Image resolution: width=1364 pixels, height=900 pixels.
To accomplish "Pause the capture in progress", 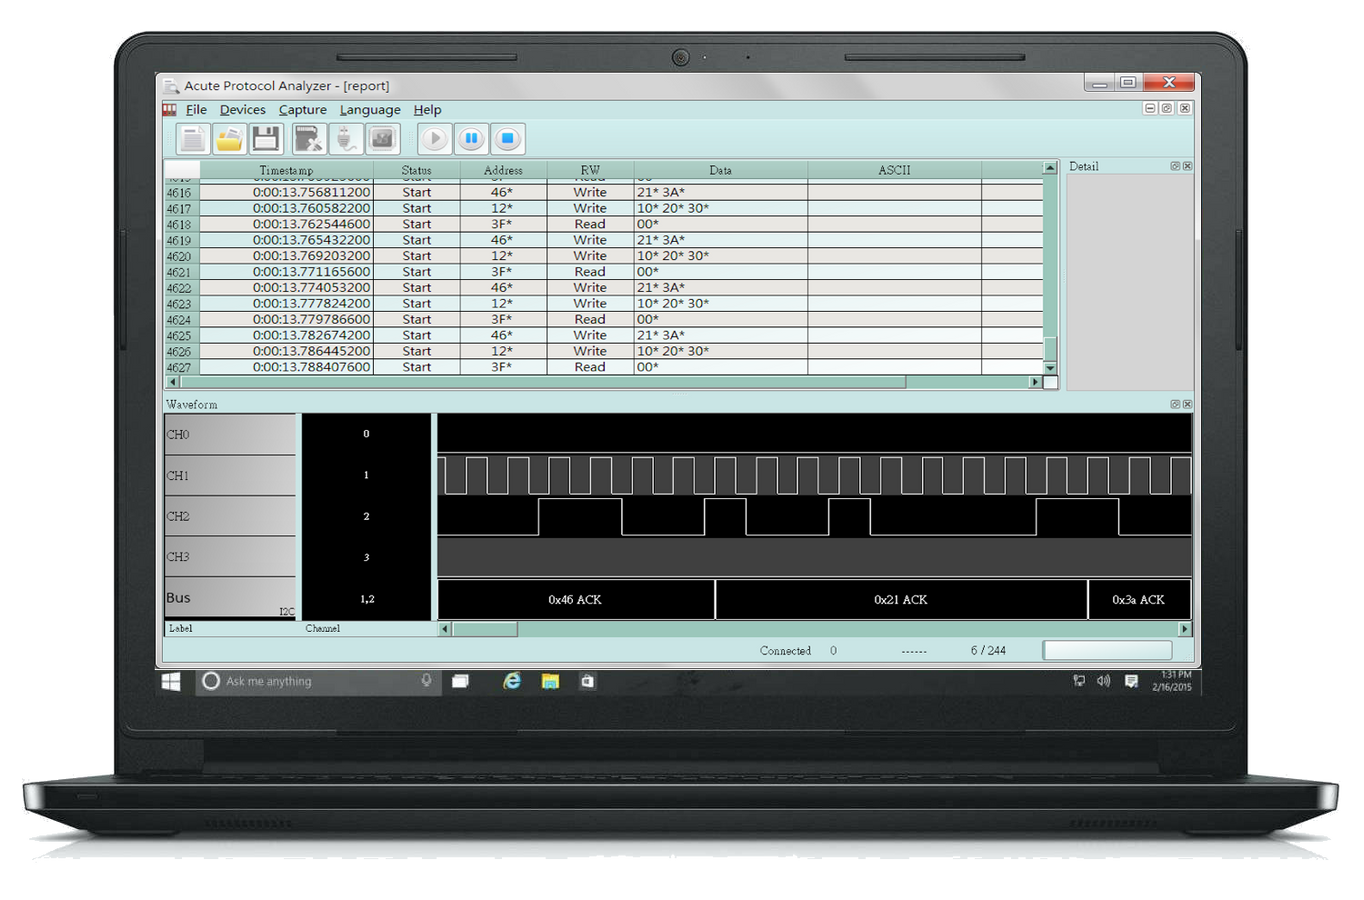I will pyautogui.click(x=471, y=139).
